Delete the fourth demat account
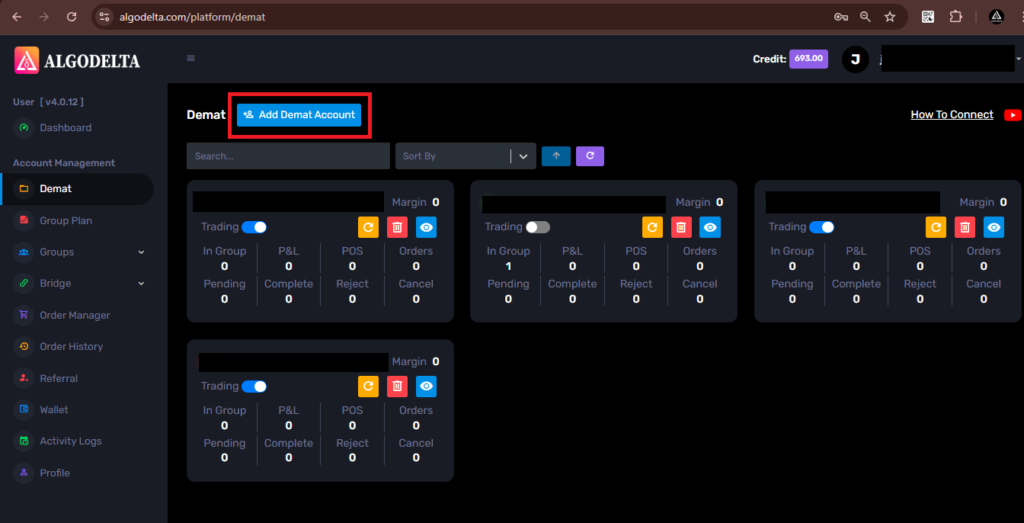 tap(397, 387)
